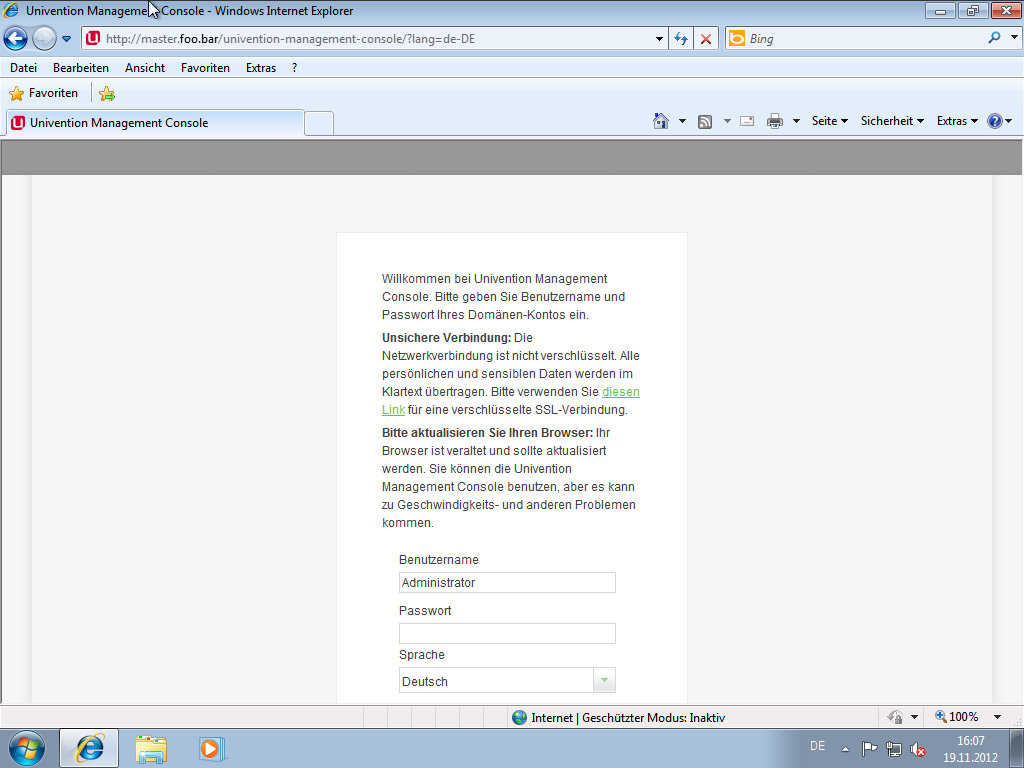Expand the Seite dropdown menu
Viewport: 1024px width, 768px height.
[x=829, y=121]
